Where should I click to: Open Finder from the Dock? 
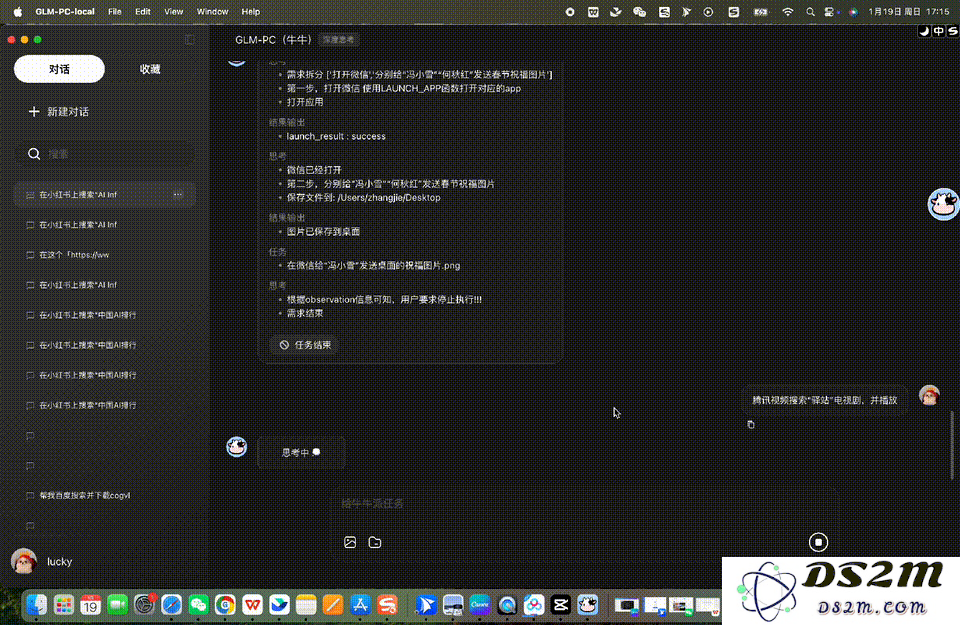(37, 605)
